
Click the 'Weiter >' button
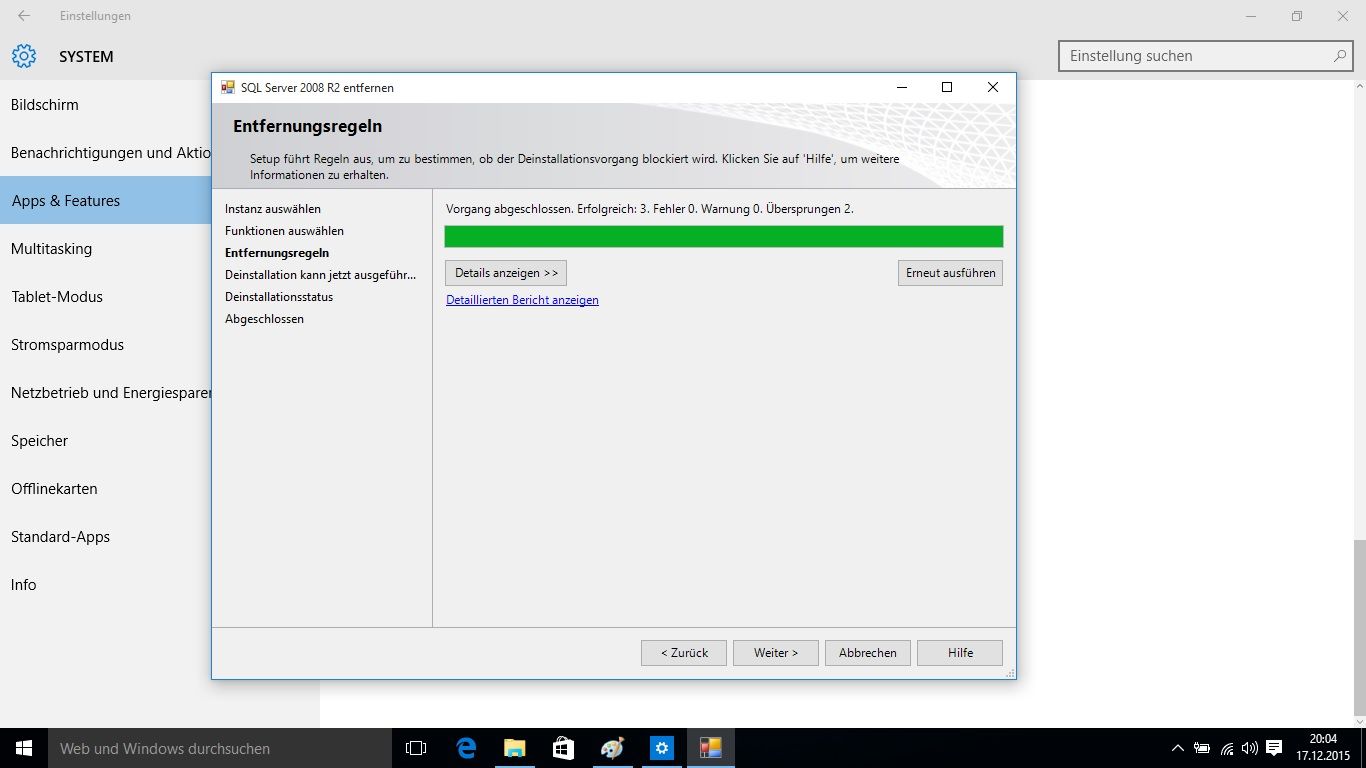tap(776, 653)
